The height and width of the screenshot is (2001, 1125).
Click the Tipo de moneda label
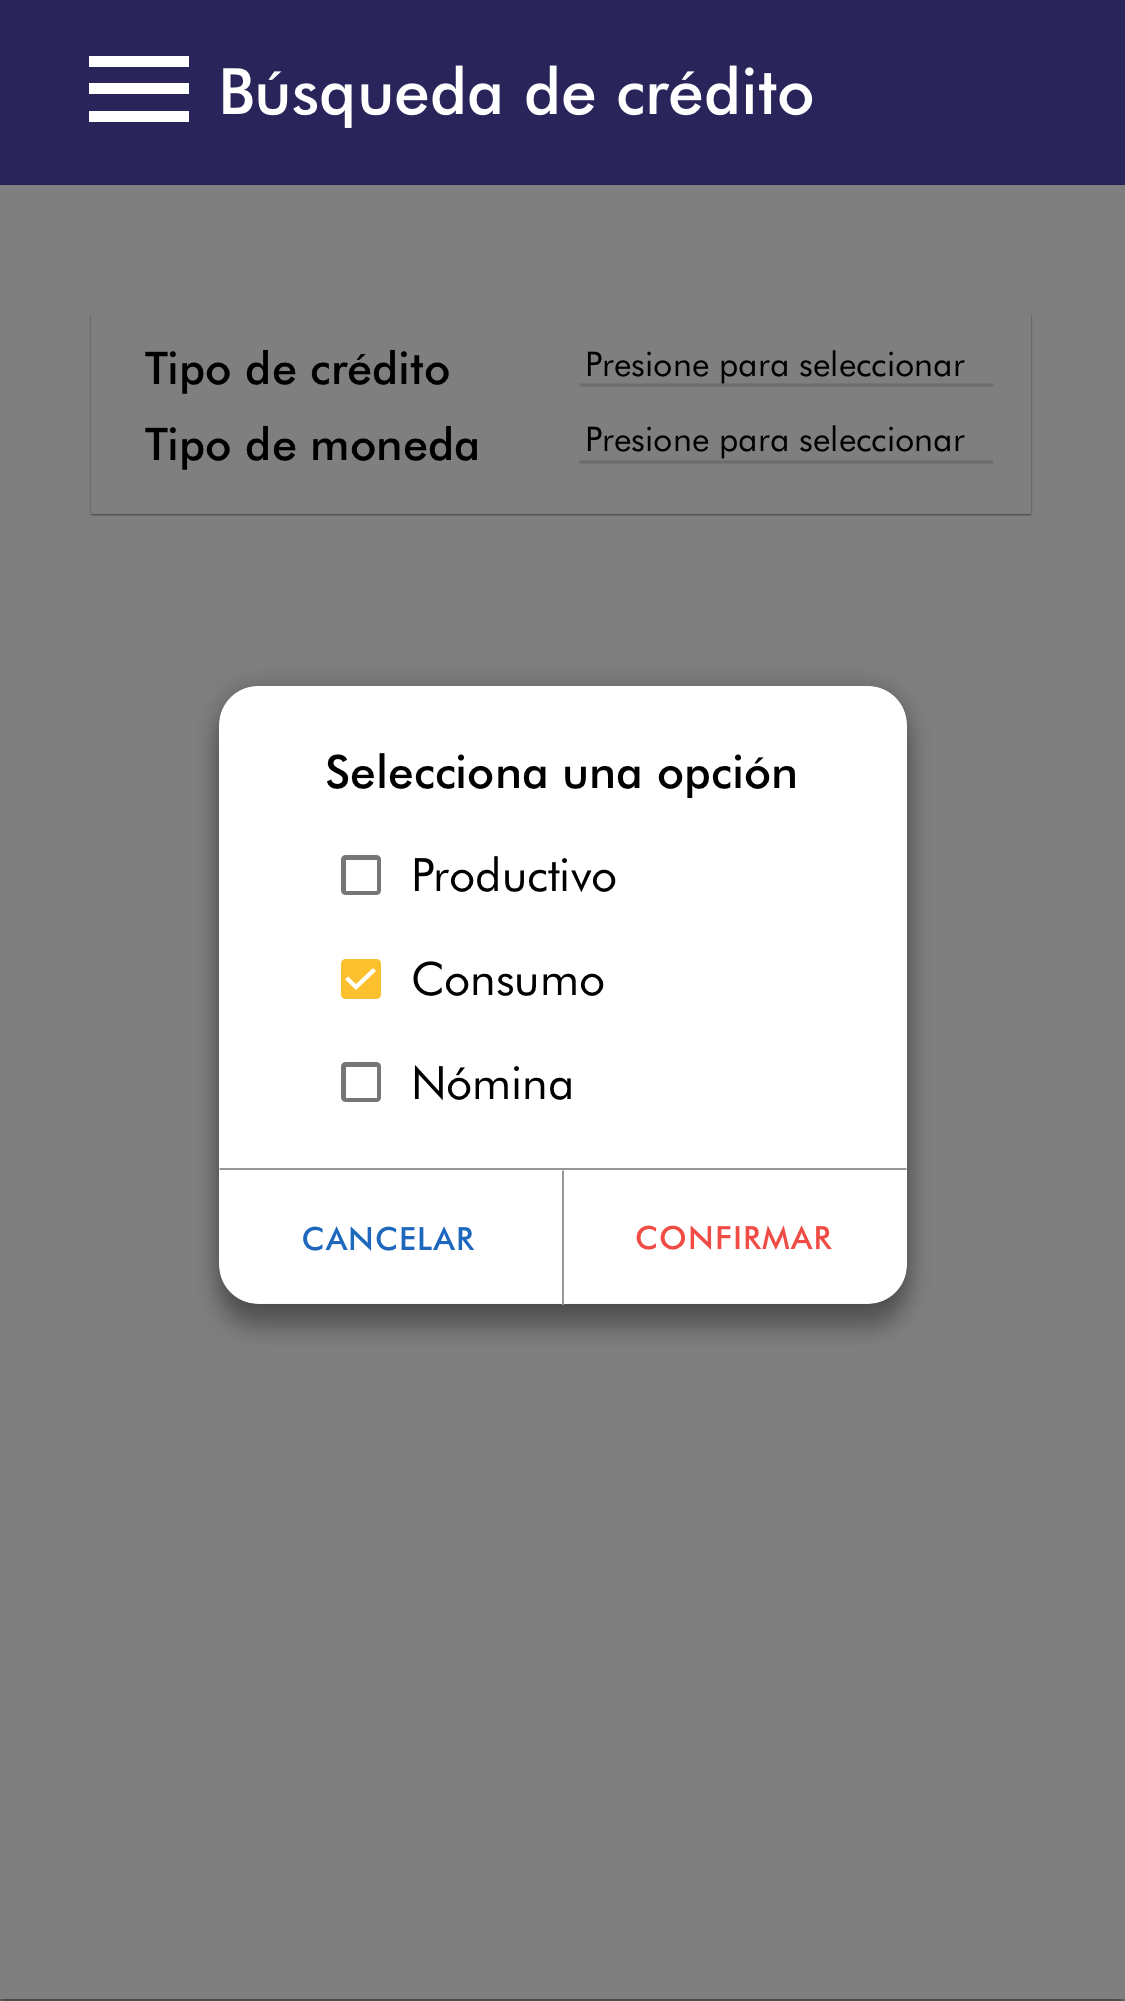(312, 445)
